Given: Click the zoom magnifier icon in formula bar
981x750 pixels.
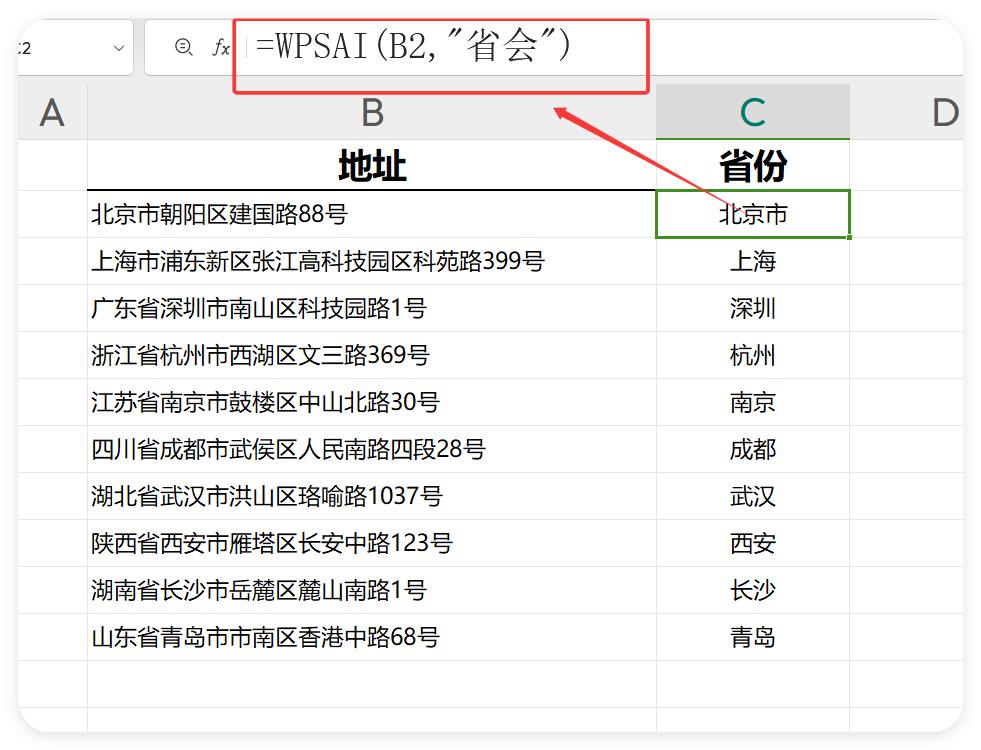Looking at the screenshot, I should (183, 47).
